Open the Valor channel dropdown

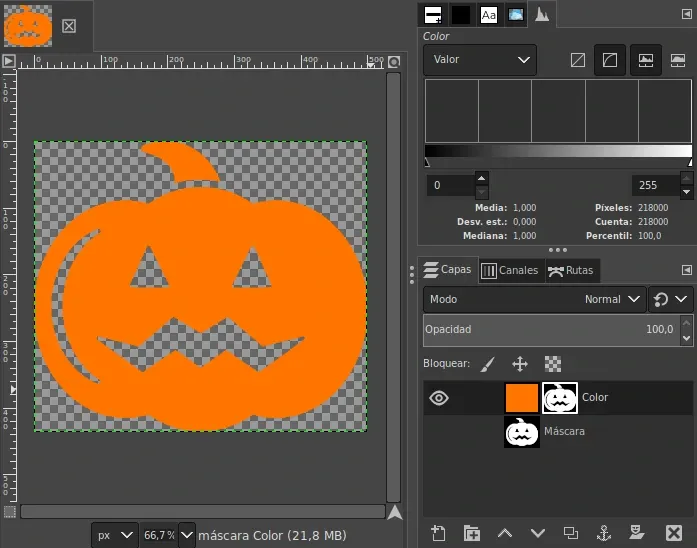(x=480, y=60)
